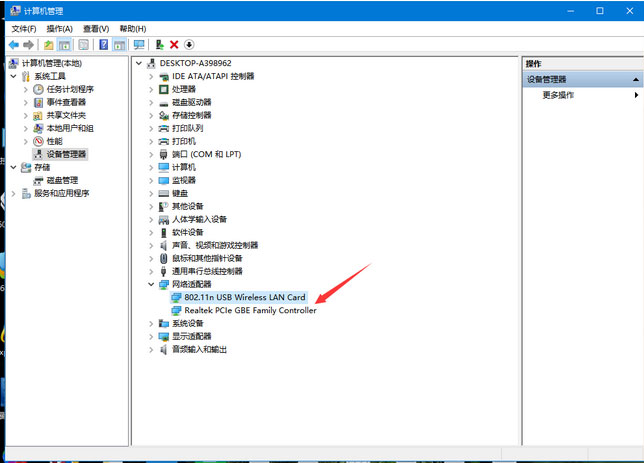Click the enable device green-arrow toolbar icon
This screenshot has width=644, height=463.
click(x=159, y=45)
